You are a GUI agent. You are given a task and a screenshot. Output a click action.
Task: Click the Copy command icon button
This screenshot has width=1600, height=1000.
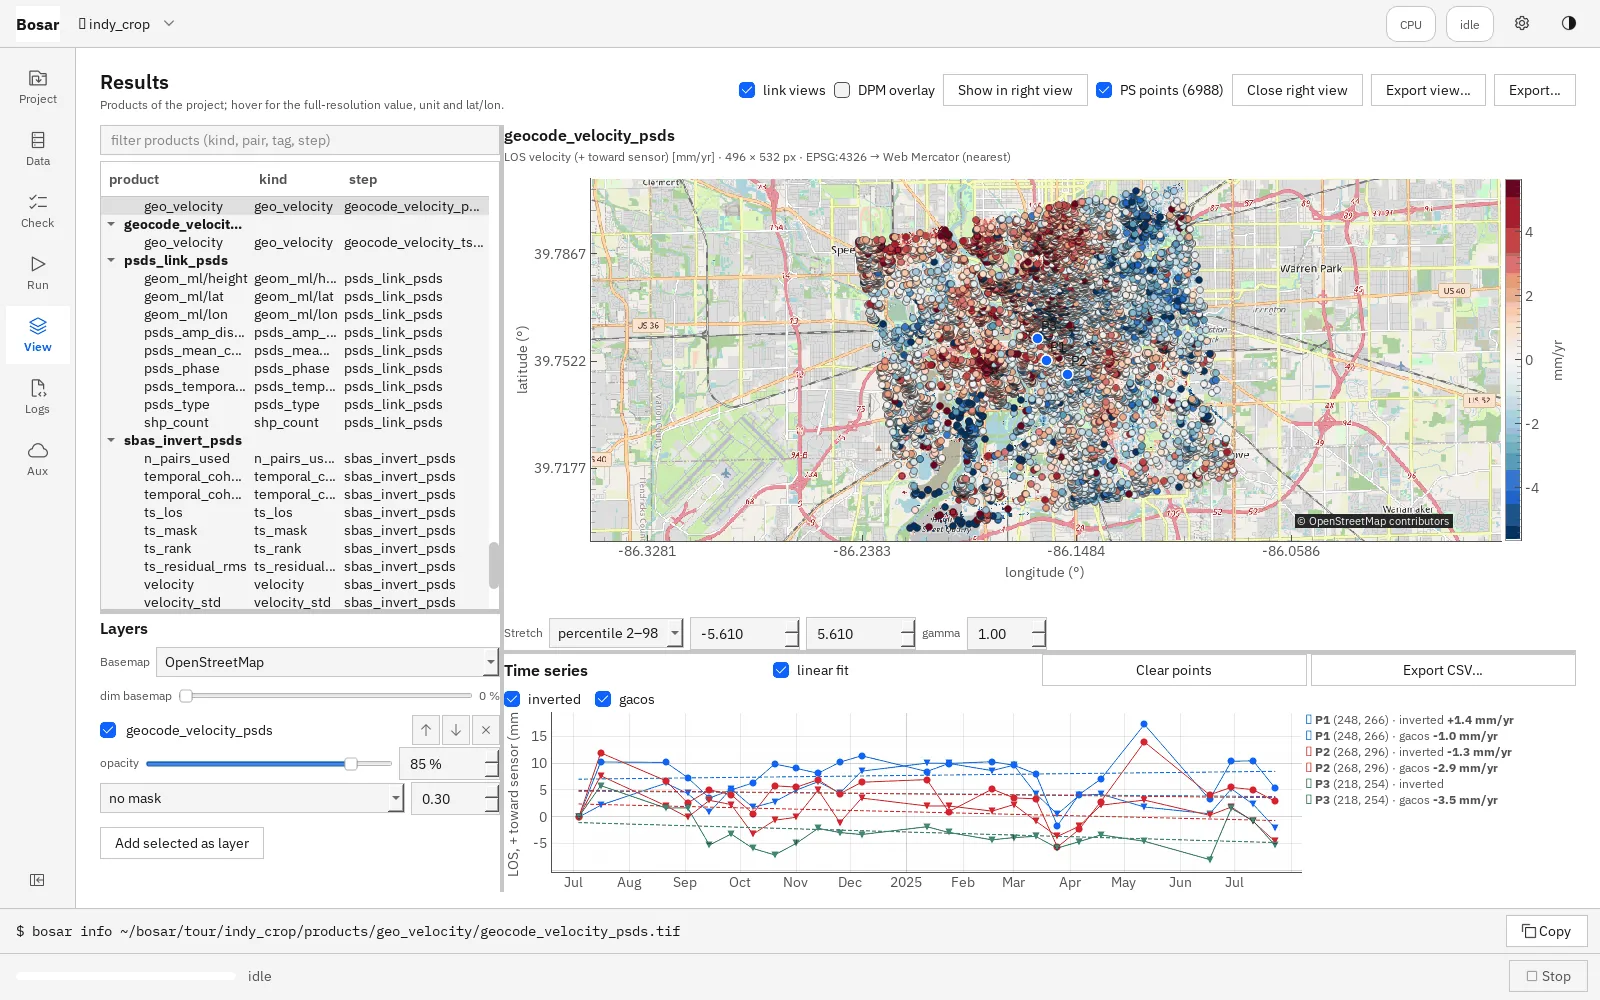1546,931
